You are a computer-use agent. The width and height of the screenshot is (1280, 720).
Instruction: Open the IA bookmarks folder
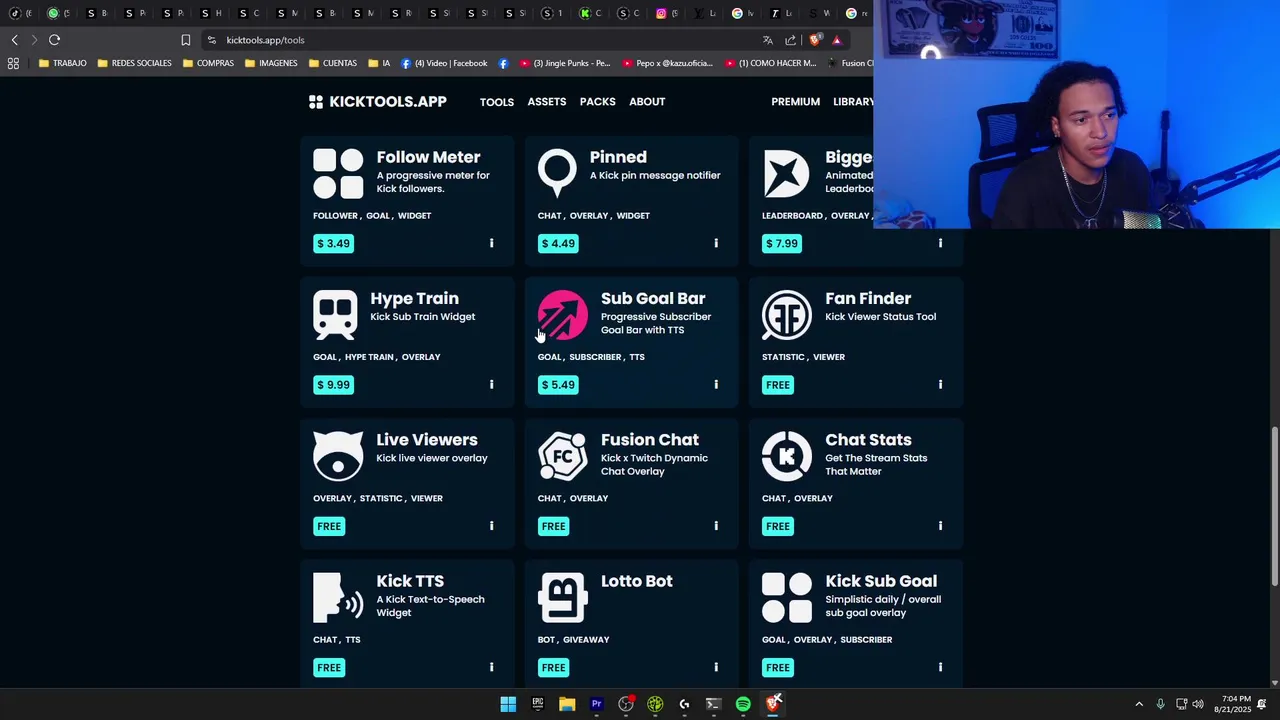[379, 63]
